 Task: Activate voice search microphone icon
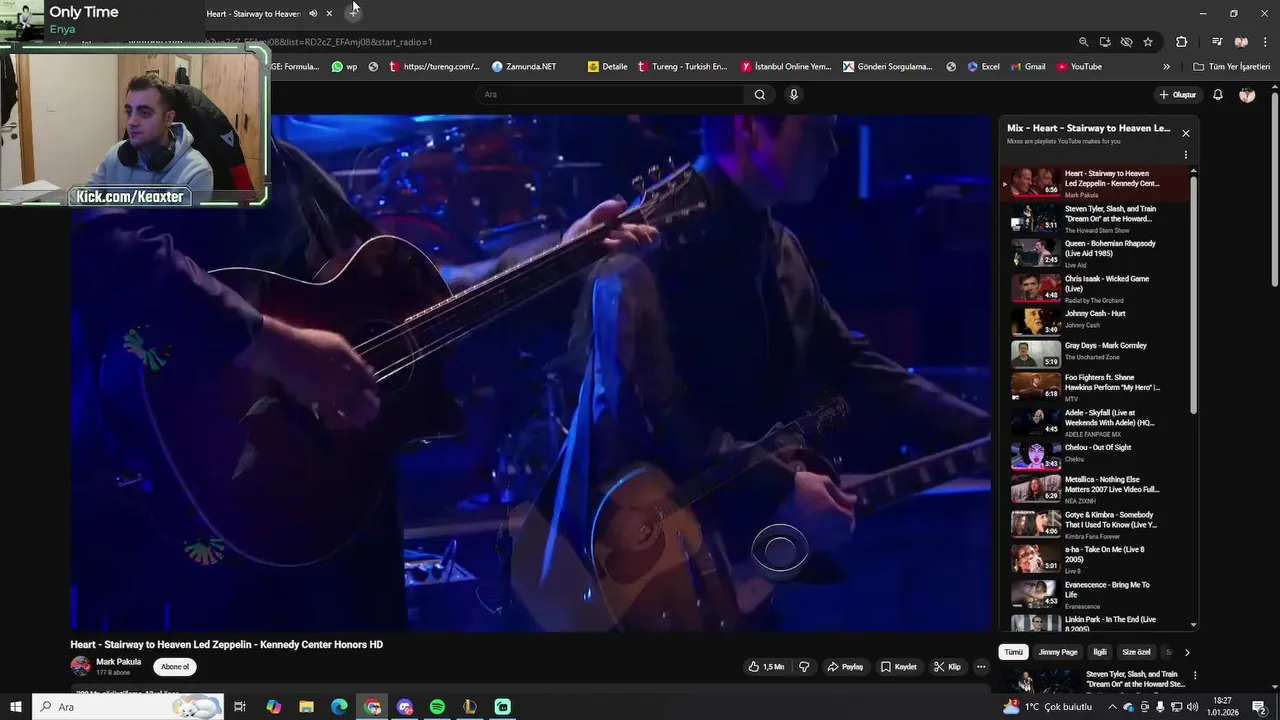[x=794, y=95]
